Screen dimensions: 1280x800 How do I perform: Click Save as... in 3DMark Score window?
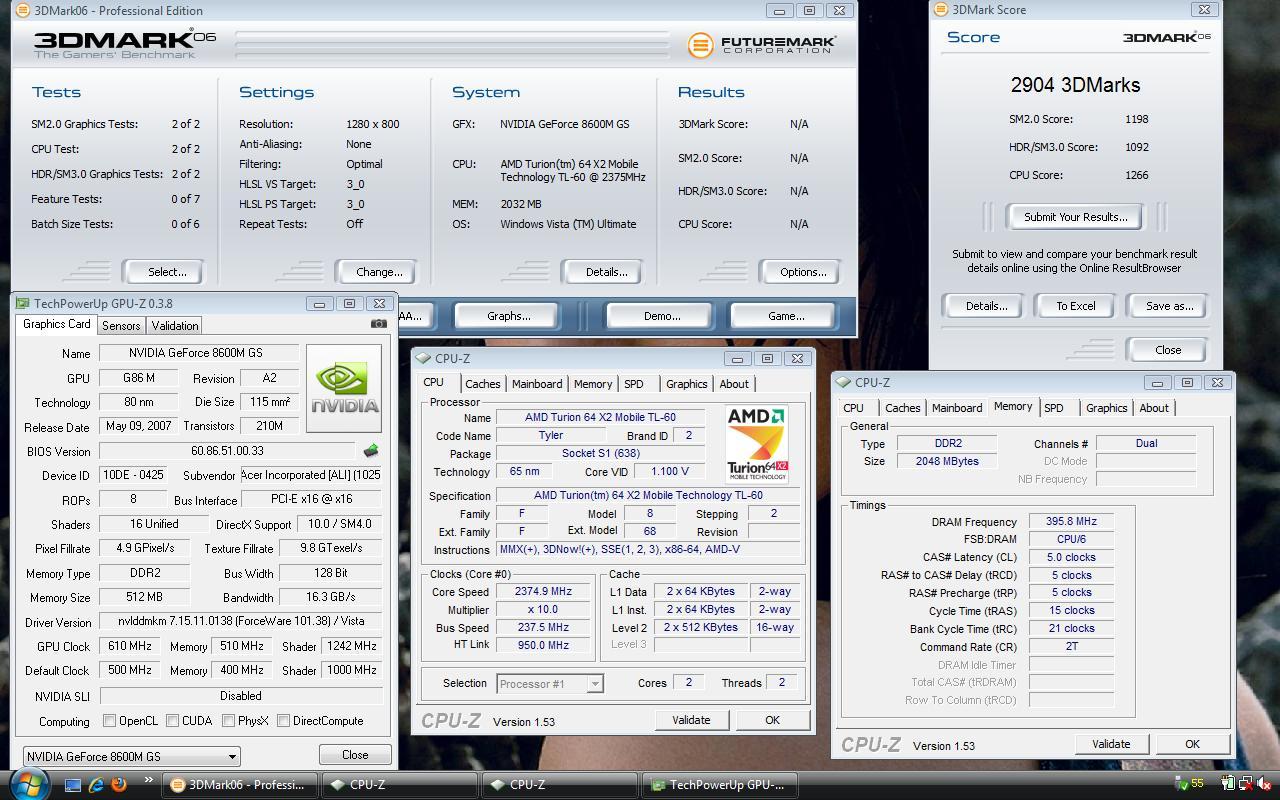coord(1169,306)
